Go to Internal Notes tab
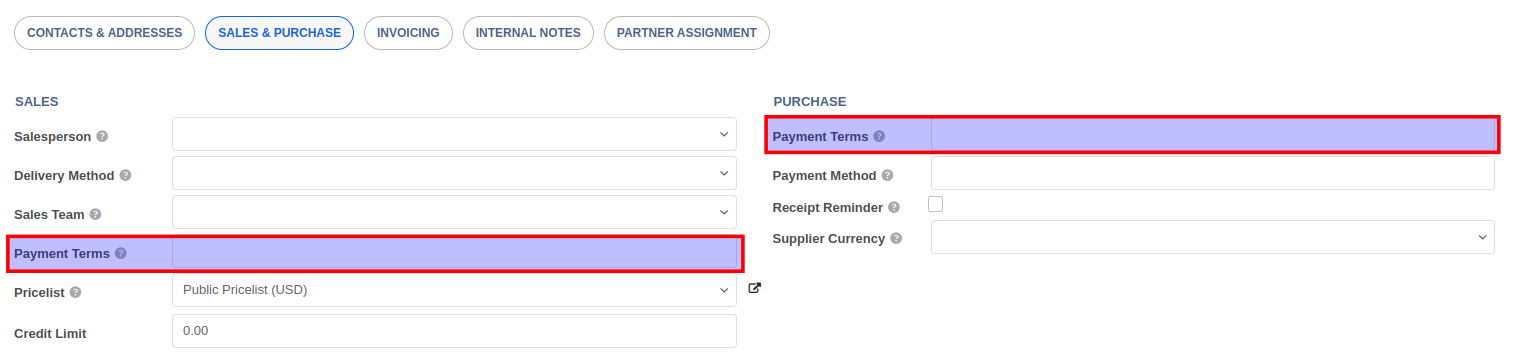1530x364 pixels. click(528, 33)
